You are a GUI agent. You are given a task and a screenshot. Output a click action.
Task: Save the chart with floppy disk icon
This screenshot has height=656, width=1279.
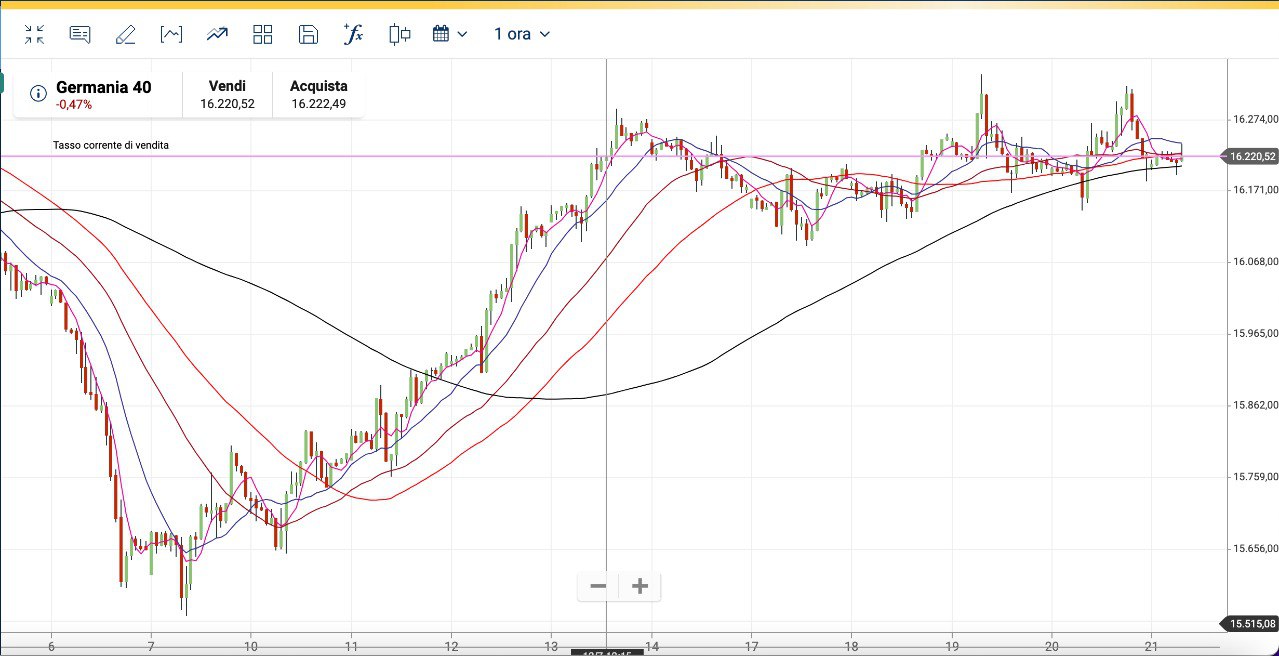(x=308, y=34)
